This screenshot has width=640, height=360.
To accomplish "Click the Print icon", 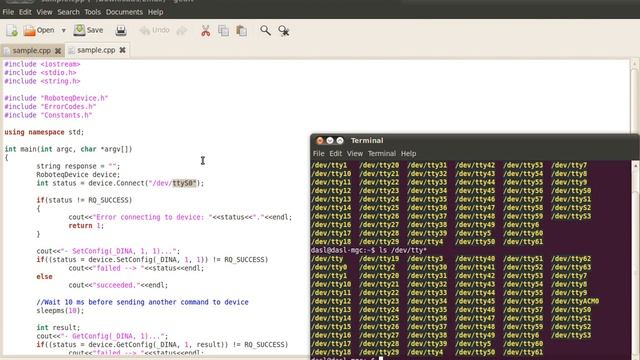I will coord(121,30).
